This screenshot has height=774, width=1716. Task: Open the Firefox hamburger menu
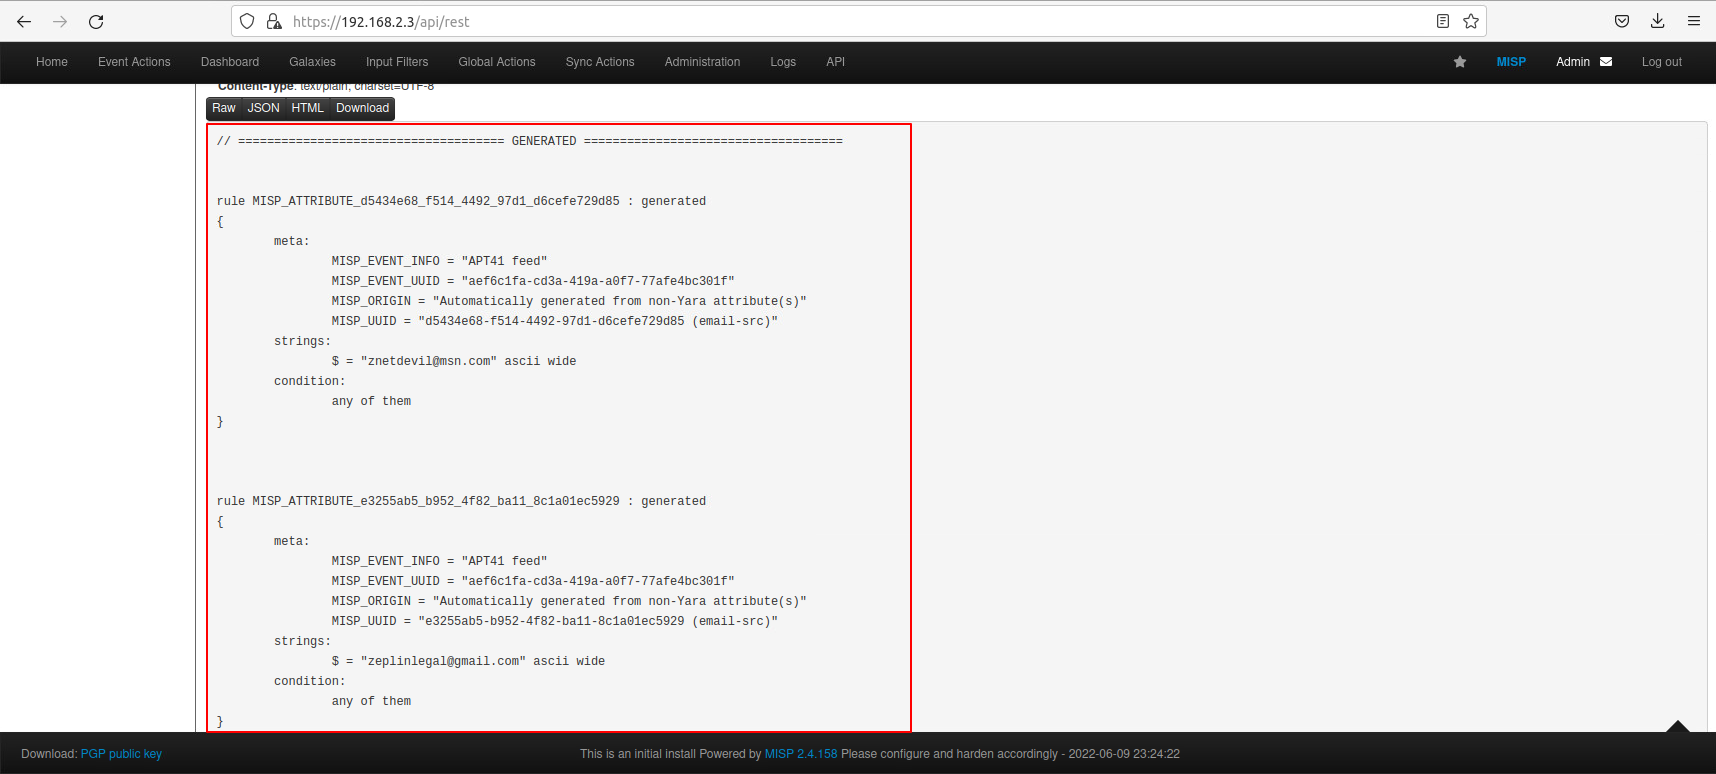1693,21
